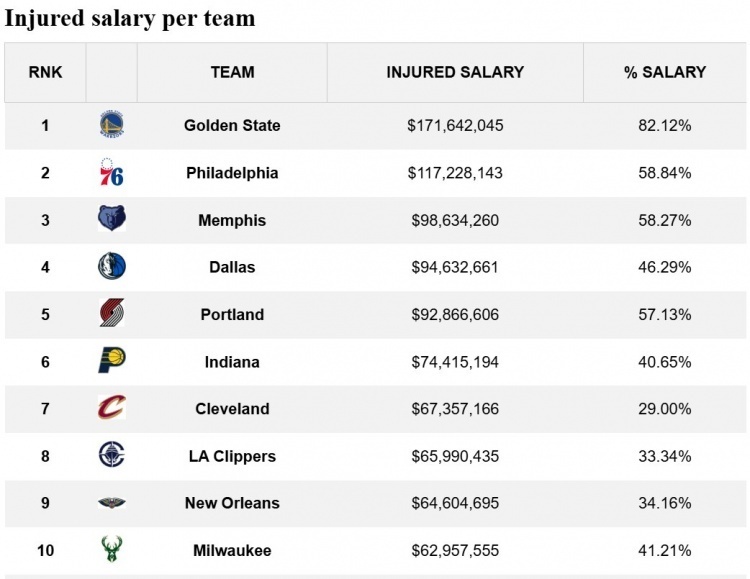Image resolution: width=750 pixels, height=579 pixels.
Task: Click the New Orleans Pelicans logo
Action: [112, 503]
